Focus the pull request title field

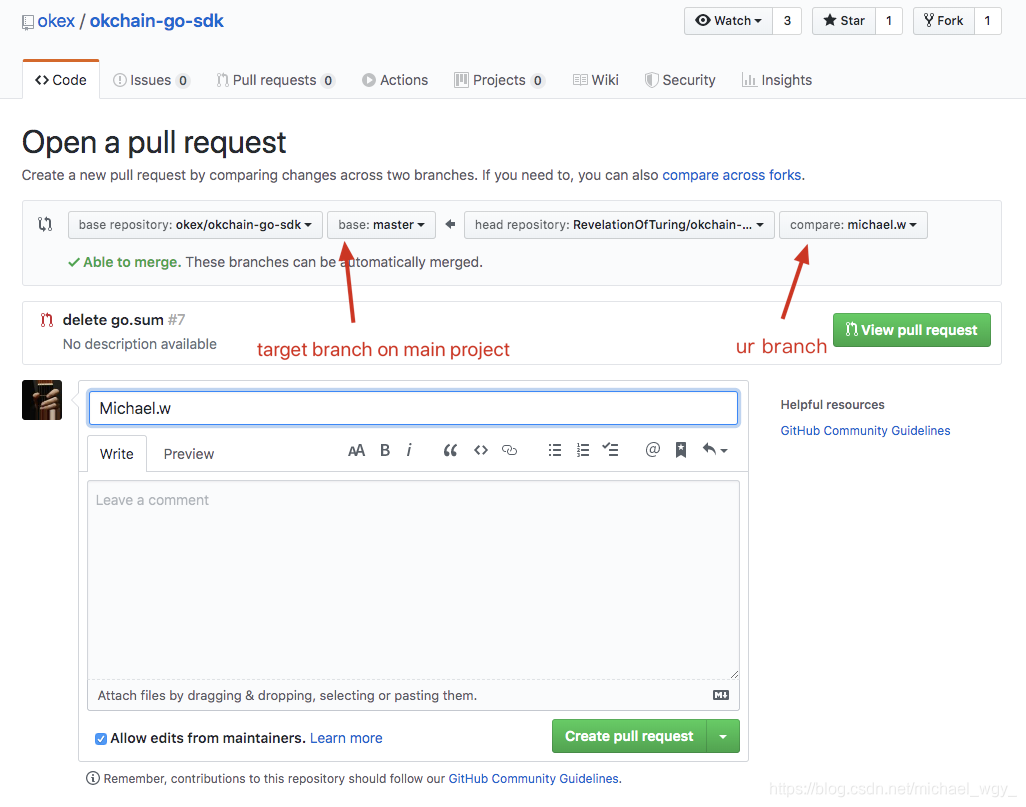tap(414, 408)
